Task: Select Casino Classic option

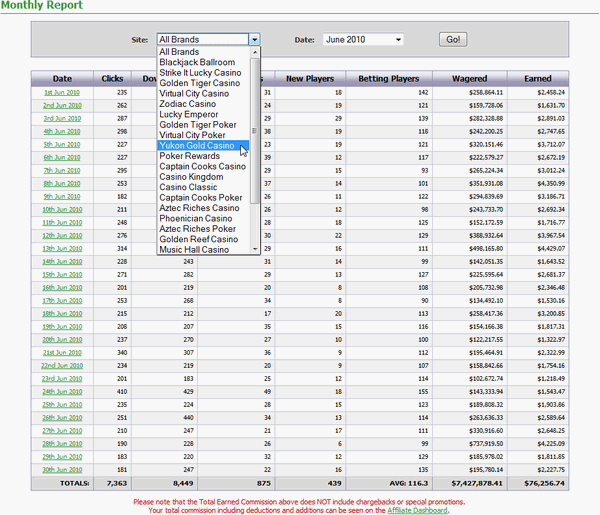Action: click(203, 187)
